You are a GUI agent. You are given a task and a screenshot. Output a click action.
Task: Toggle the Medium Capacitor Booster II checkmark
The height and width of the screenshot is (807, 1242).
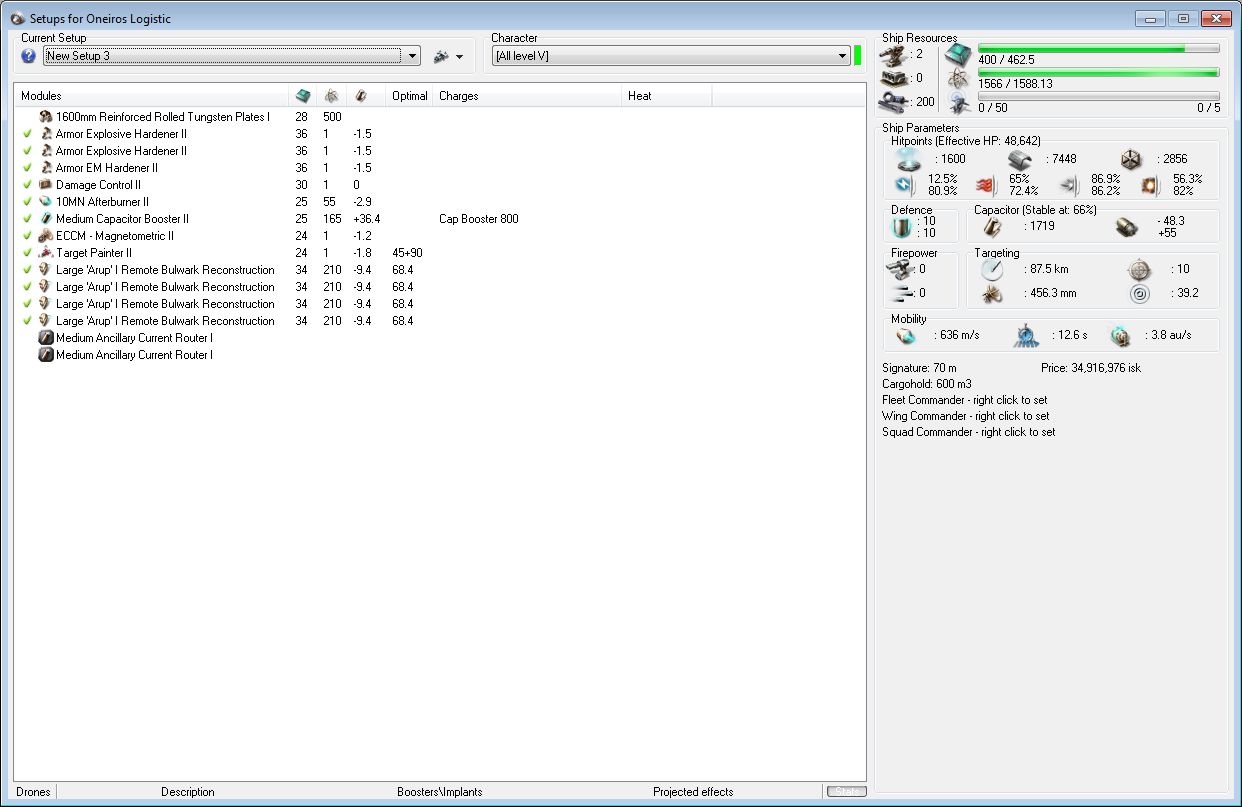(28, 219)
